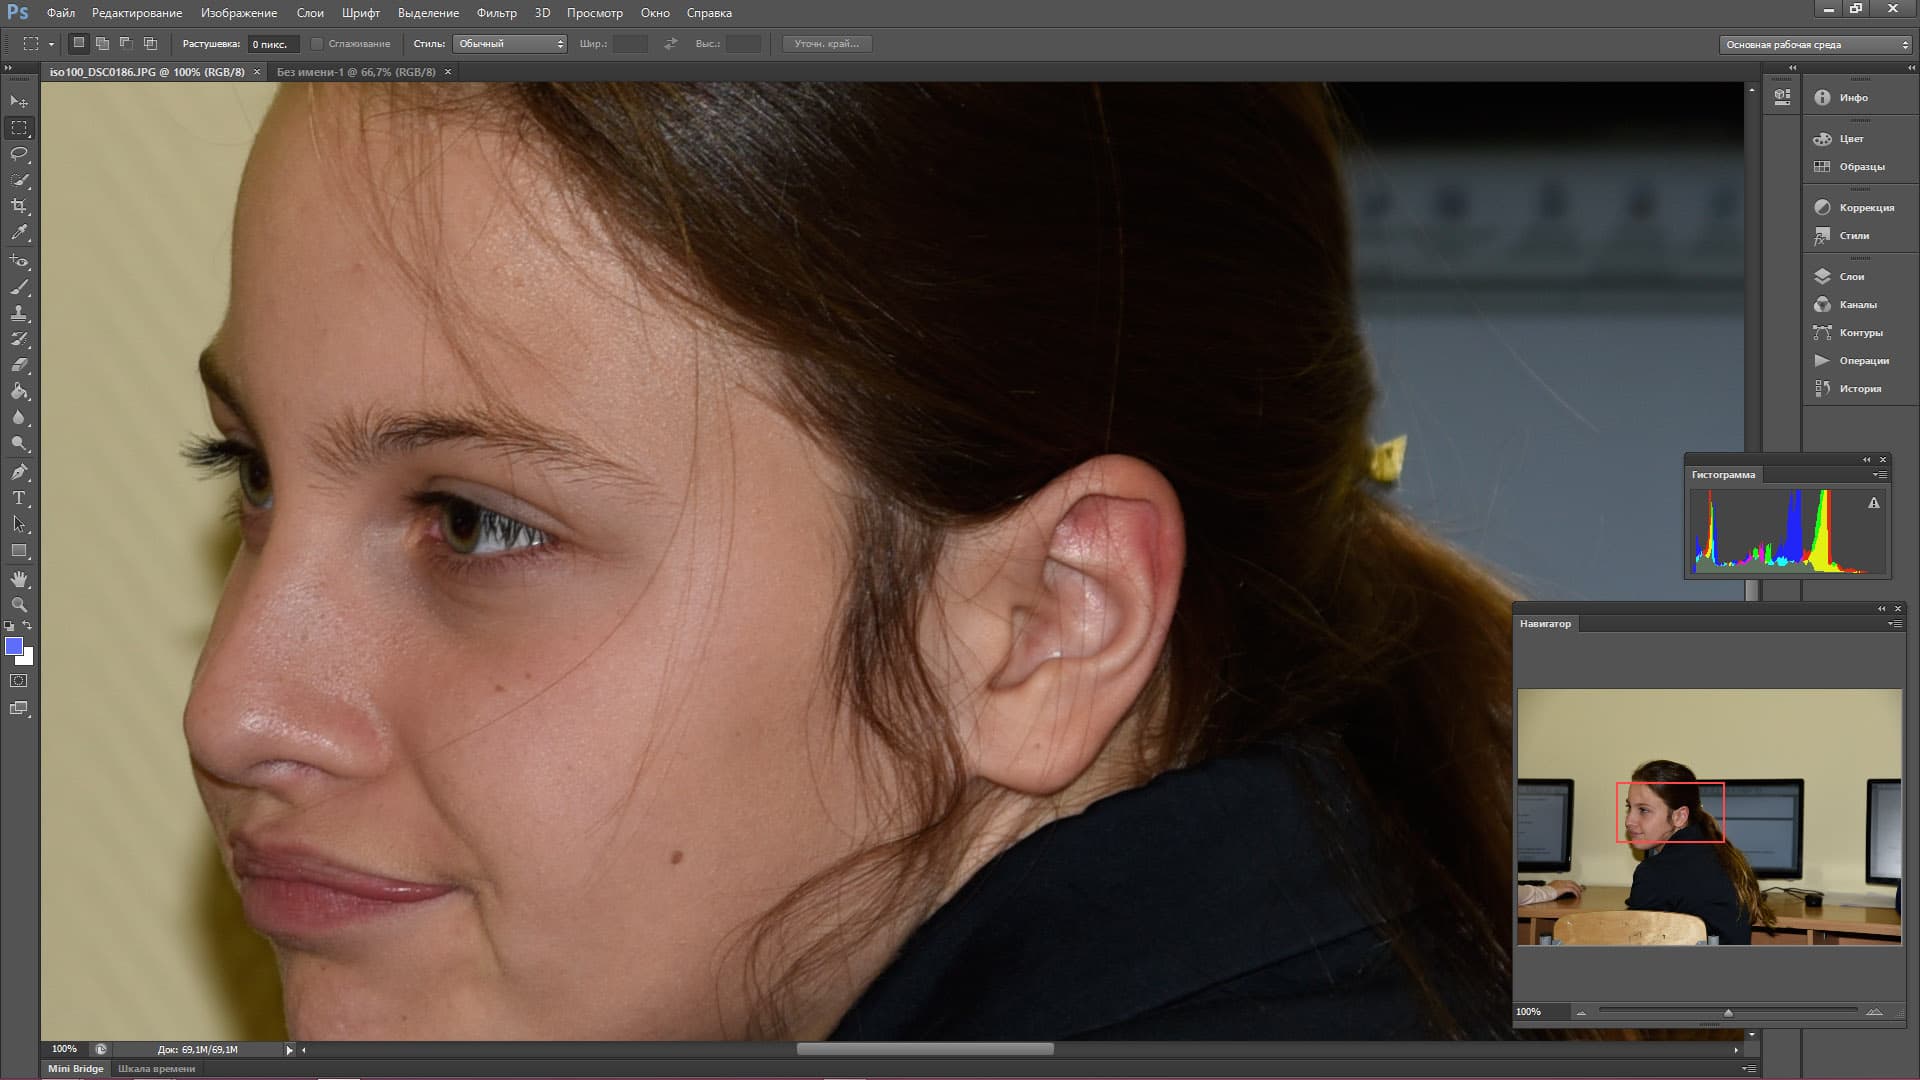Select the Horizontal Type tool

19,498
